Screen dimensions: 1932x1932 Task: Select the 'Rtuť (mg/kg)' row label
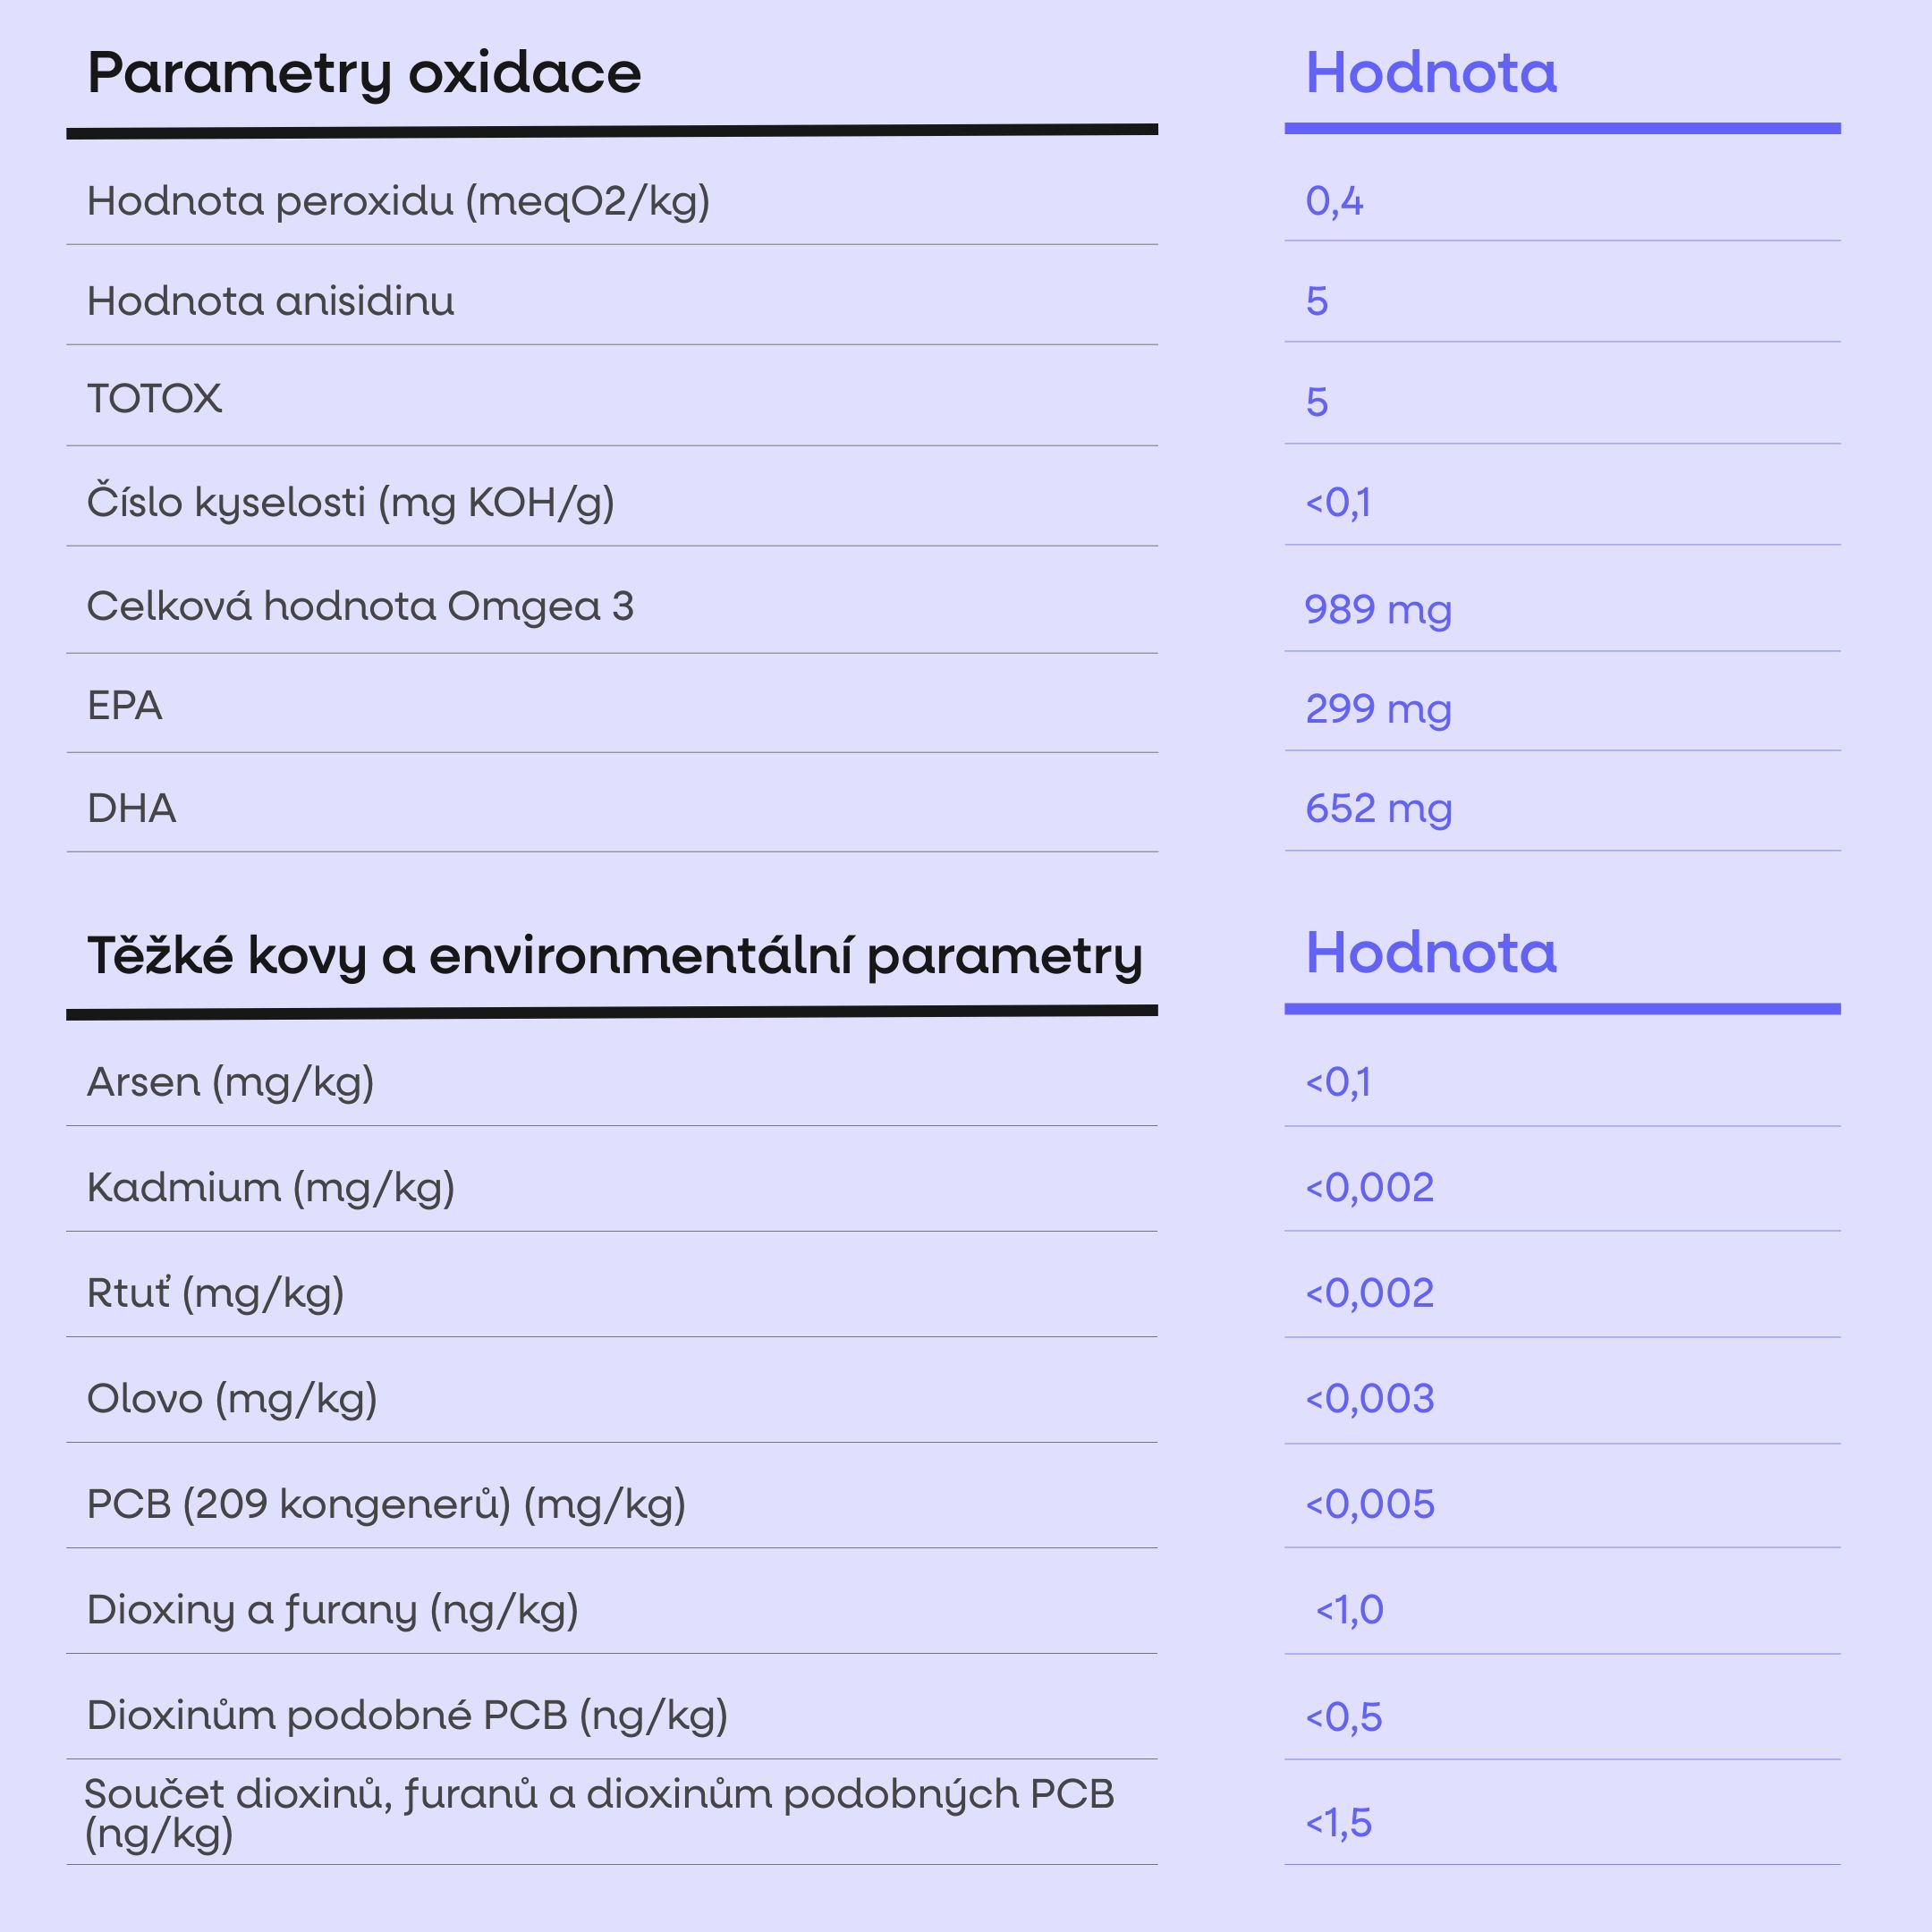pos(215,1293)
